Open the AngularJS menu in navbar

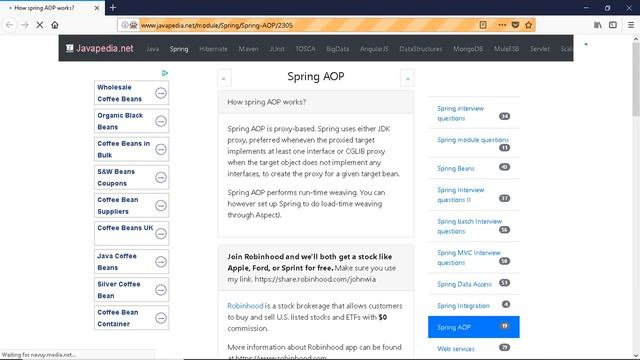click(374, 49)
